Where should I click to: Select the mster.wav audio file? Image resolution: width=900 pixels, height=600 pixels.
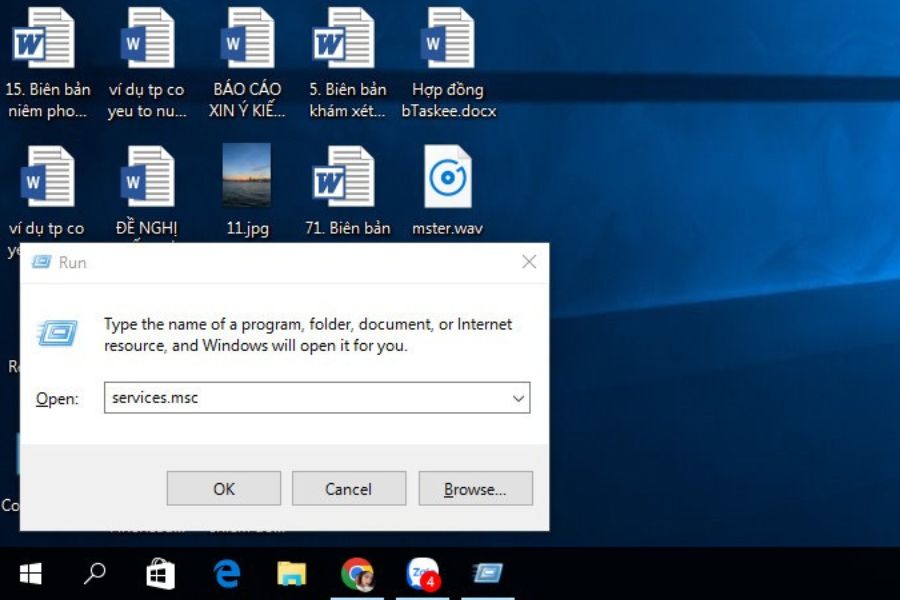click(447, 178)
